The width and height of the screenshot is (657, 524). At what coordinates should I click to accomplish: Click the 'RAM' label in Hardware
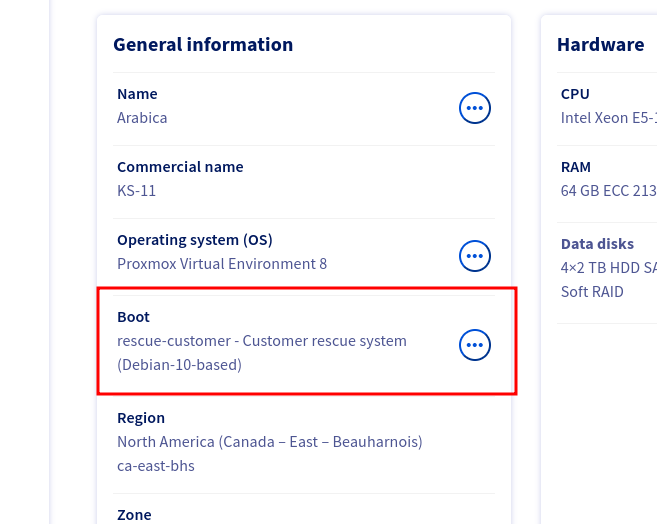pyautogui.click(x=576, y=167)
